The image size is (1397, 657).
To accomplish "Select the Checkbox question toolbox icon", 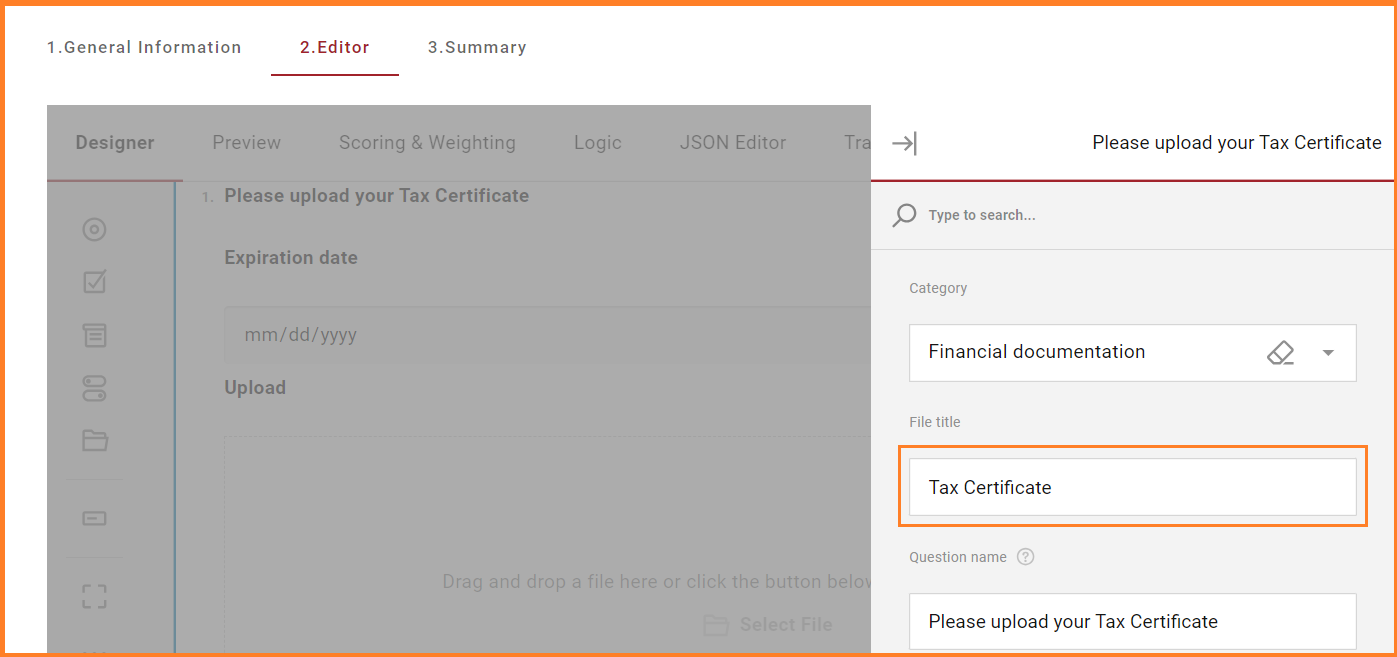I will click(x=94, y=283).
